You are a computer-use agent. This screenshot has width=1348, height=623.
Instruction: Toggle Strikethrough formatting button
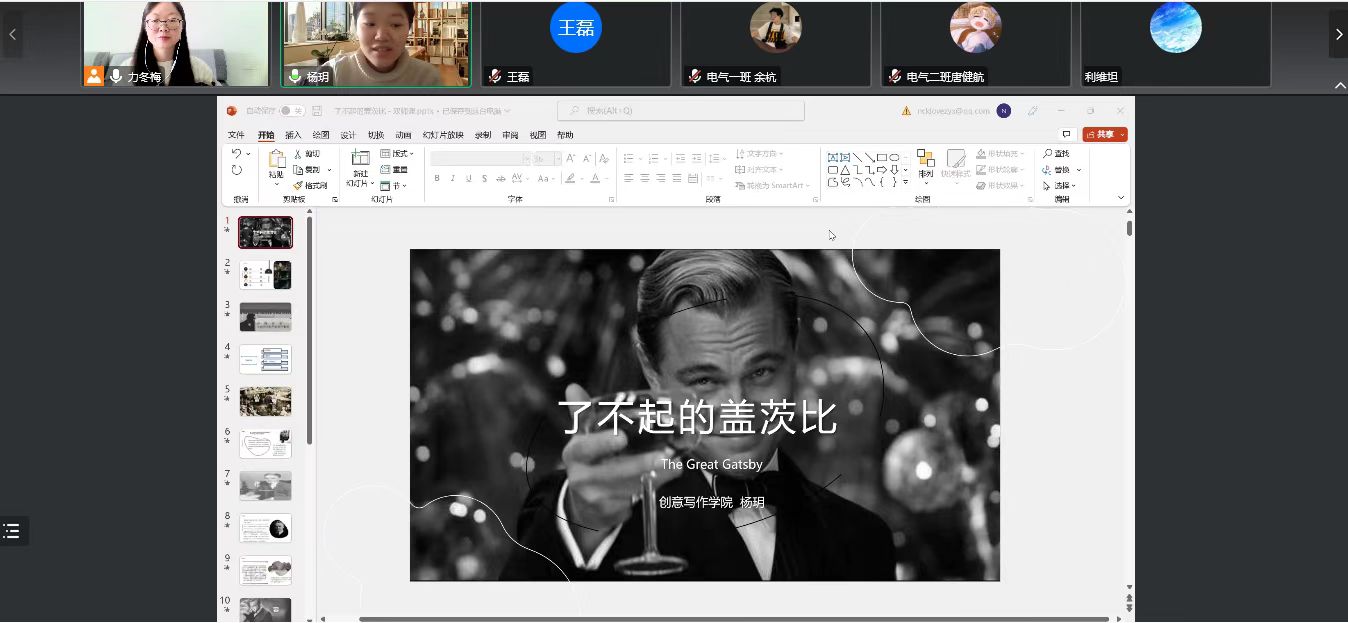pos(501,178)
